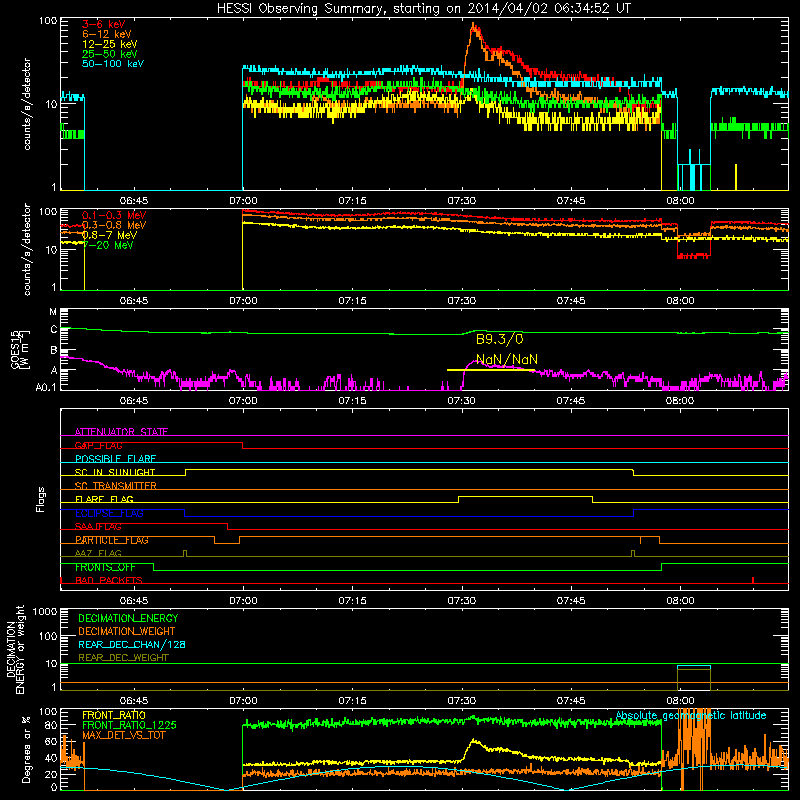The image size is (800, 800).
Task: Click the REAR_DEC_WEIGHT legend label
Action: click(123, 658)
